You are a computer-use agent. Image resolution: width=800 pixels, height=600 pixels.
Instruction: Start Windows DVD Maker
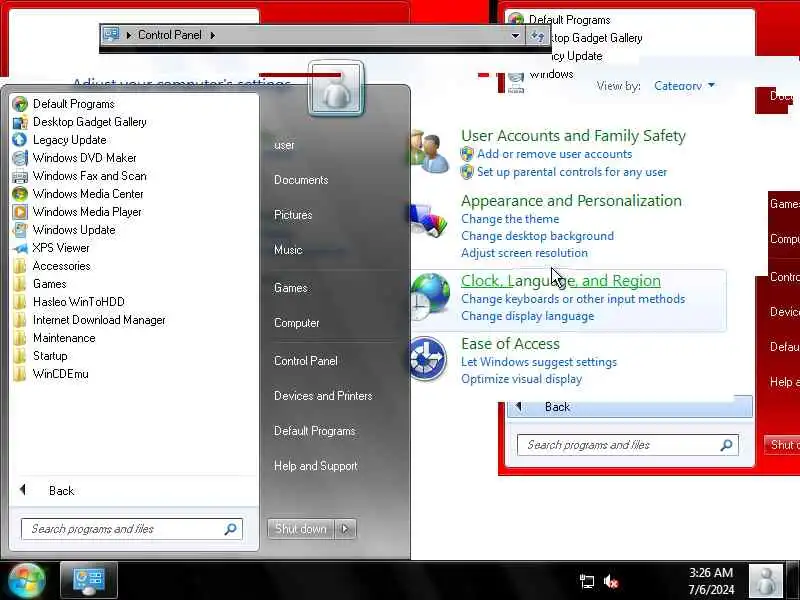click(x=85, y=158)
